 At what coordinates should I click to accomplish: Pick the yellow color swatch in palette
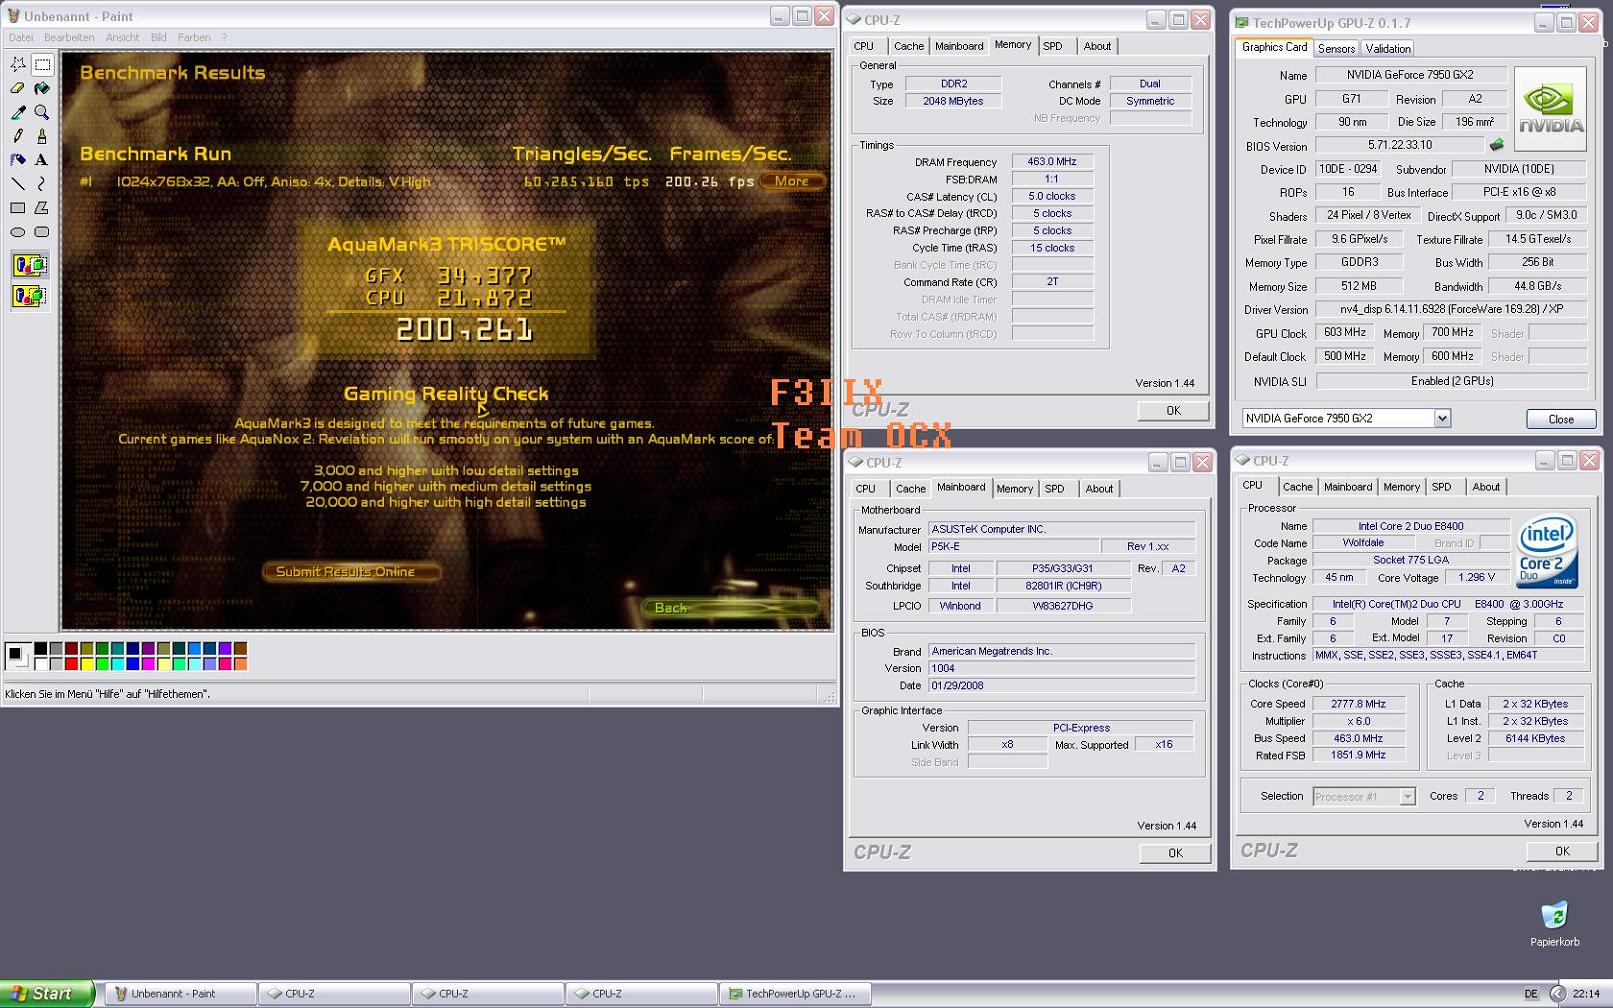87,663
